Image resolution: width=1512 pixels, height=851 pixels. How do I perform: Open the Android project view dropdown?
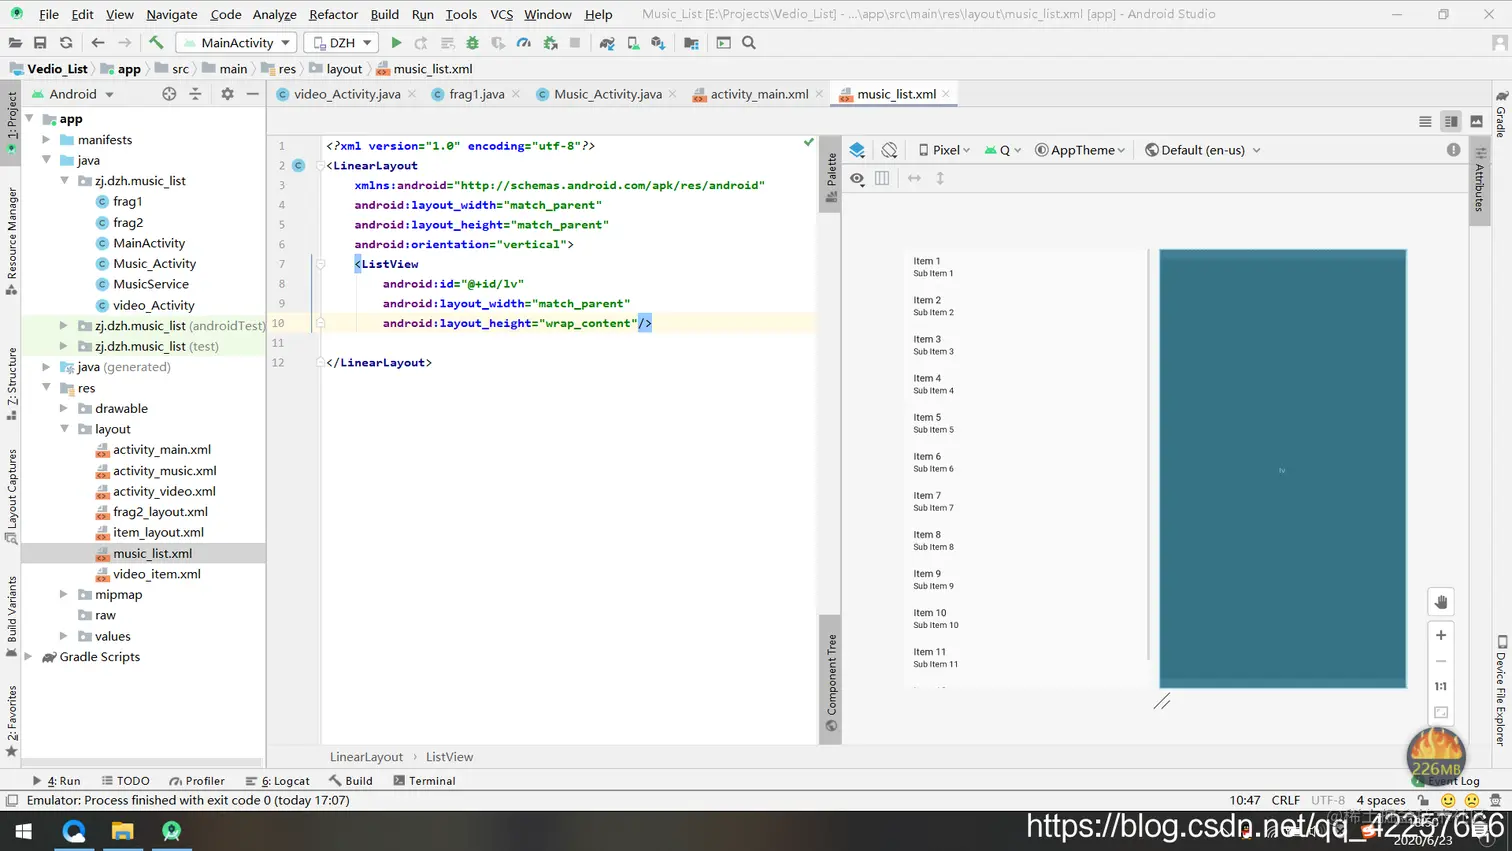point(73,94)
